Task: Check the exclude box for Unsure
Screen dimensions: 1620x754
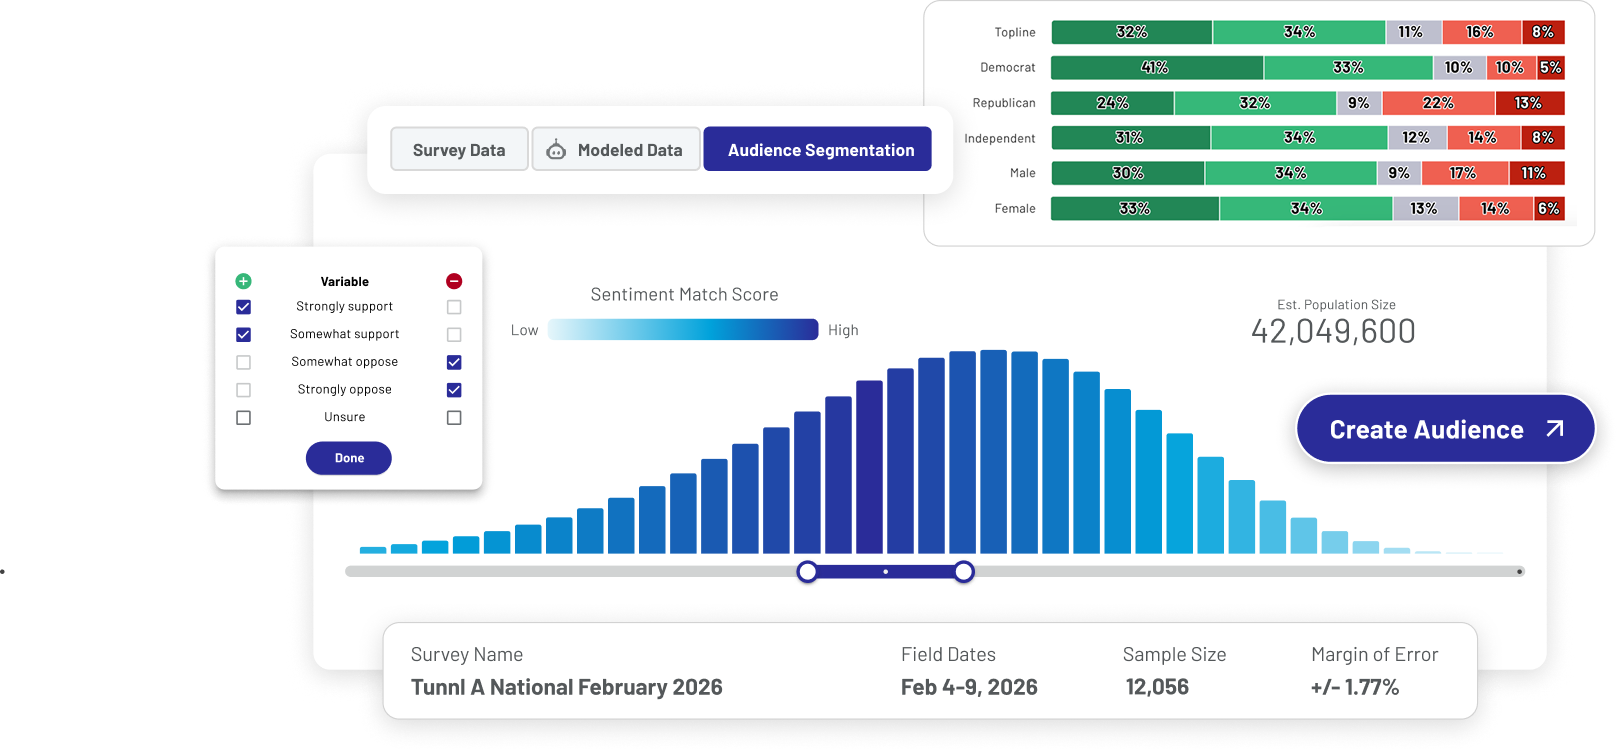Action: tap(454, 417)
